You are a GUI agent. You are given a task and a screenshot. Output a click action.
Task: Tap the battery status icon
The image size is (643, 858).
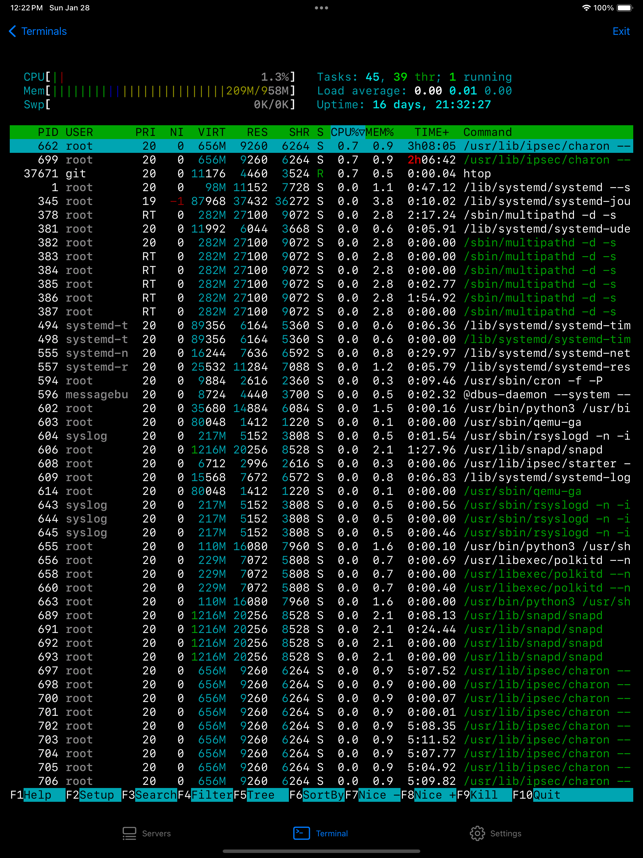[x=625, y=8]
